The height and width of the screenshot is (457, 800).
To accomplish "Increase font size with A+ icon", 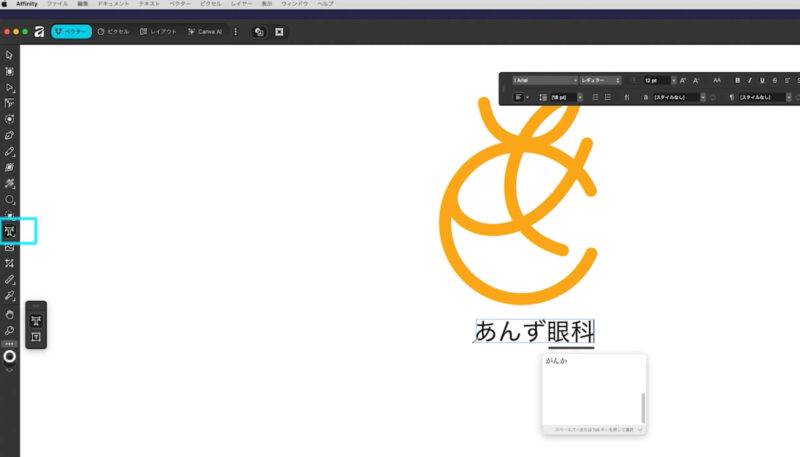I will click(683, 81).
